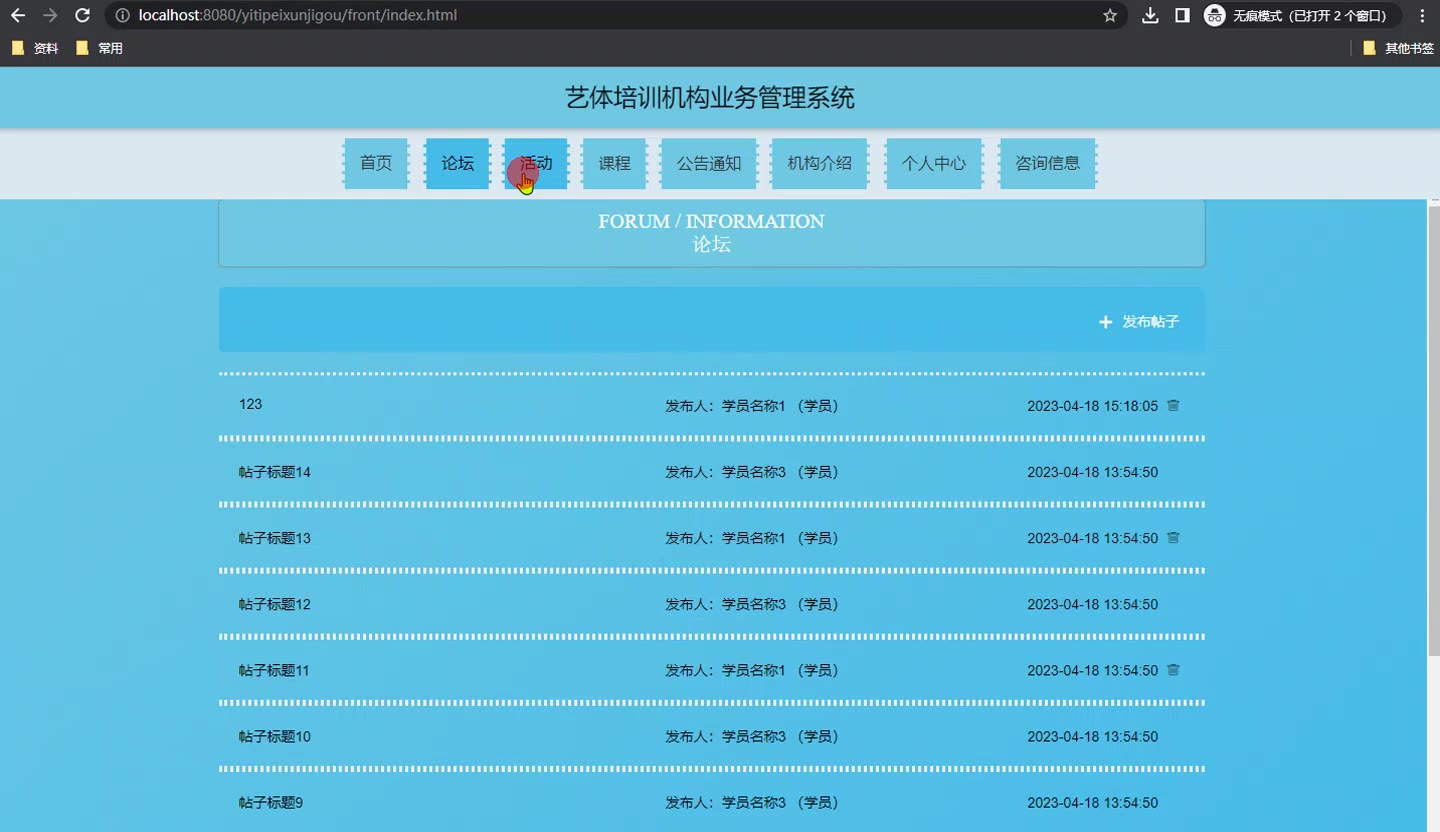This screenshot has width=1440, height=832.
Task: Click trash icon for 帖子标题11
Action: pos(1173,670)
